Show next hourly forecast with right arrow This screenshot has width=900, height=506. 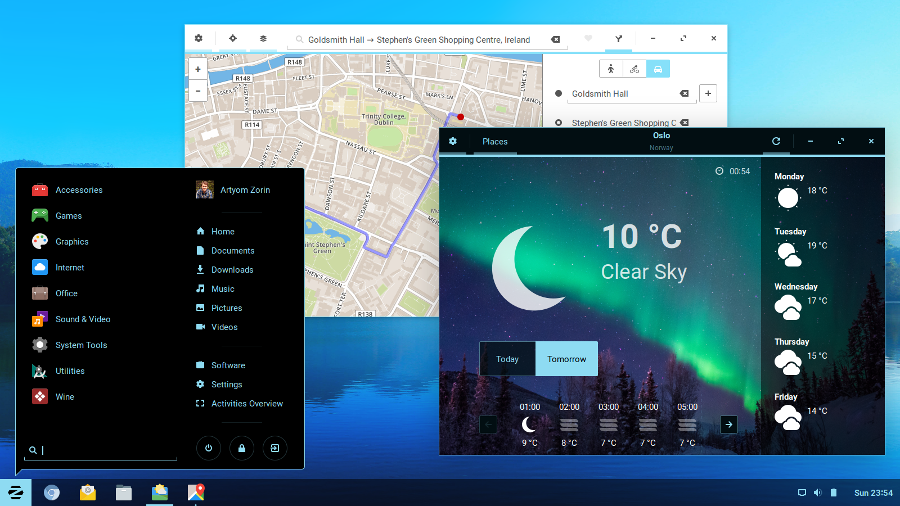pos(729,424)
